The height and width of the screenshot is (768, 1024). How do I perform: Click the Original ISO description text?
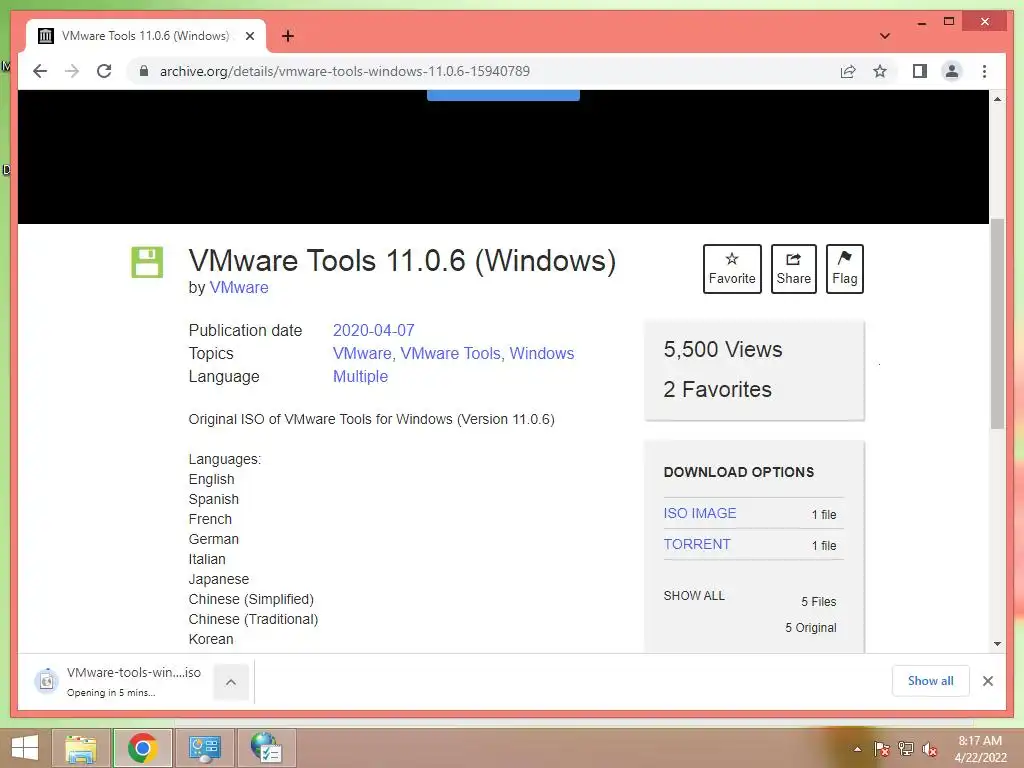372,419
